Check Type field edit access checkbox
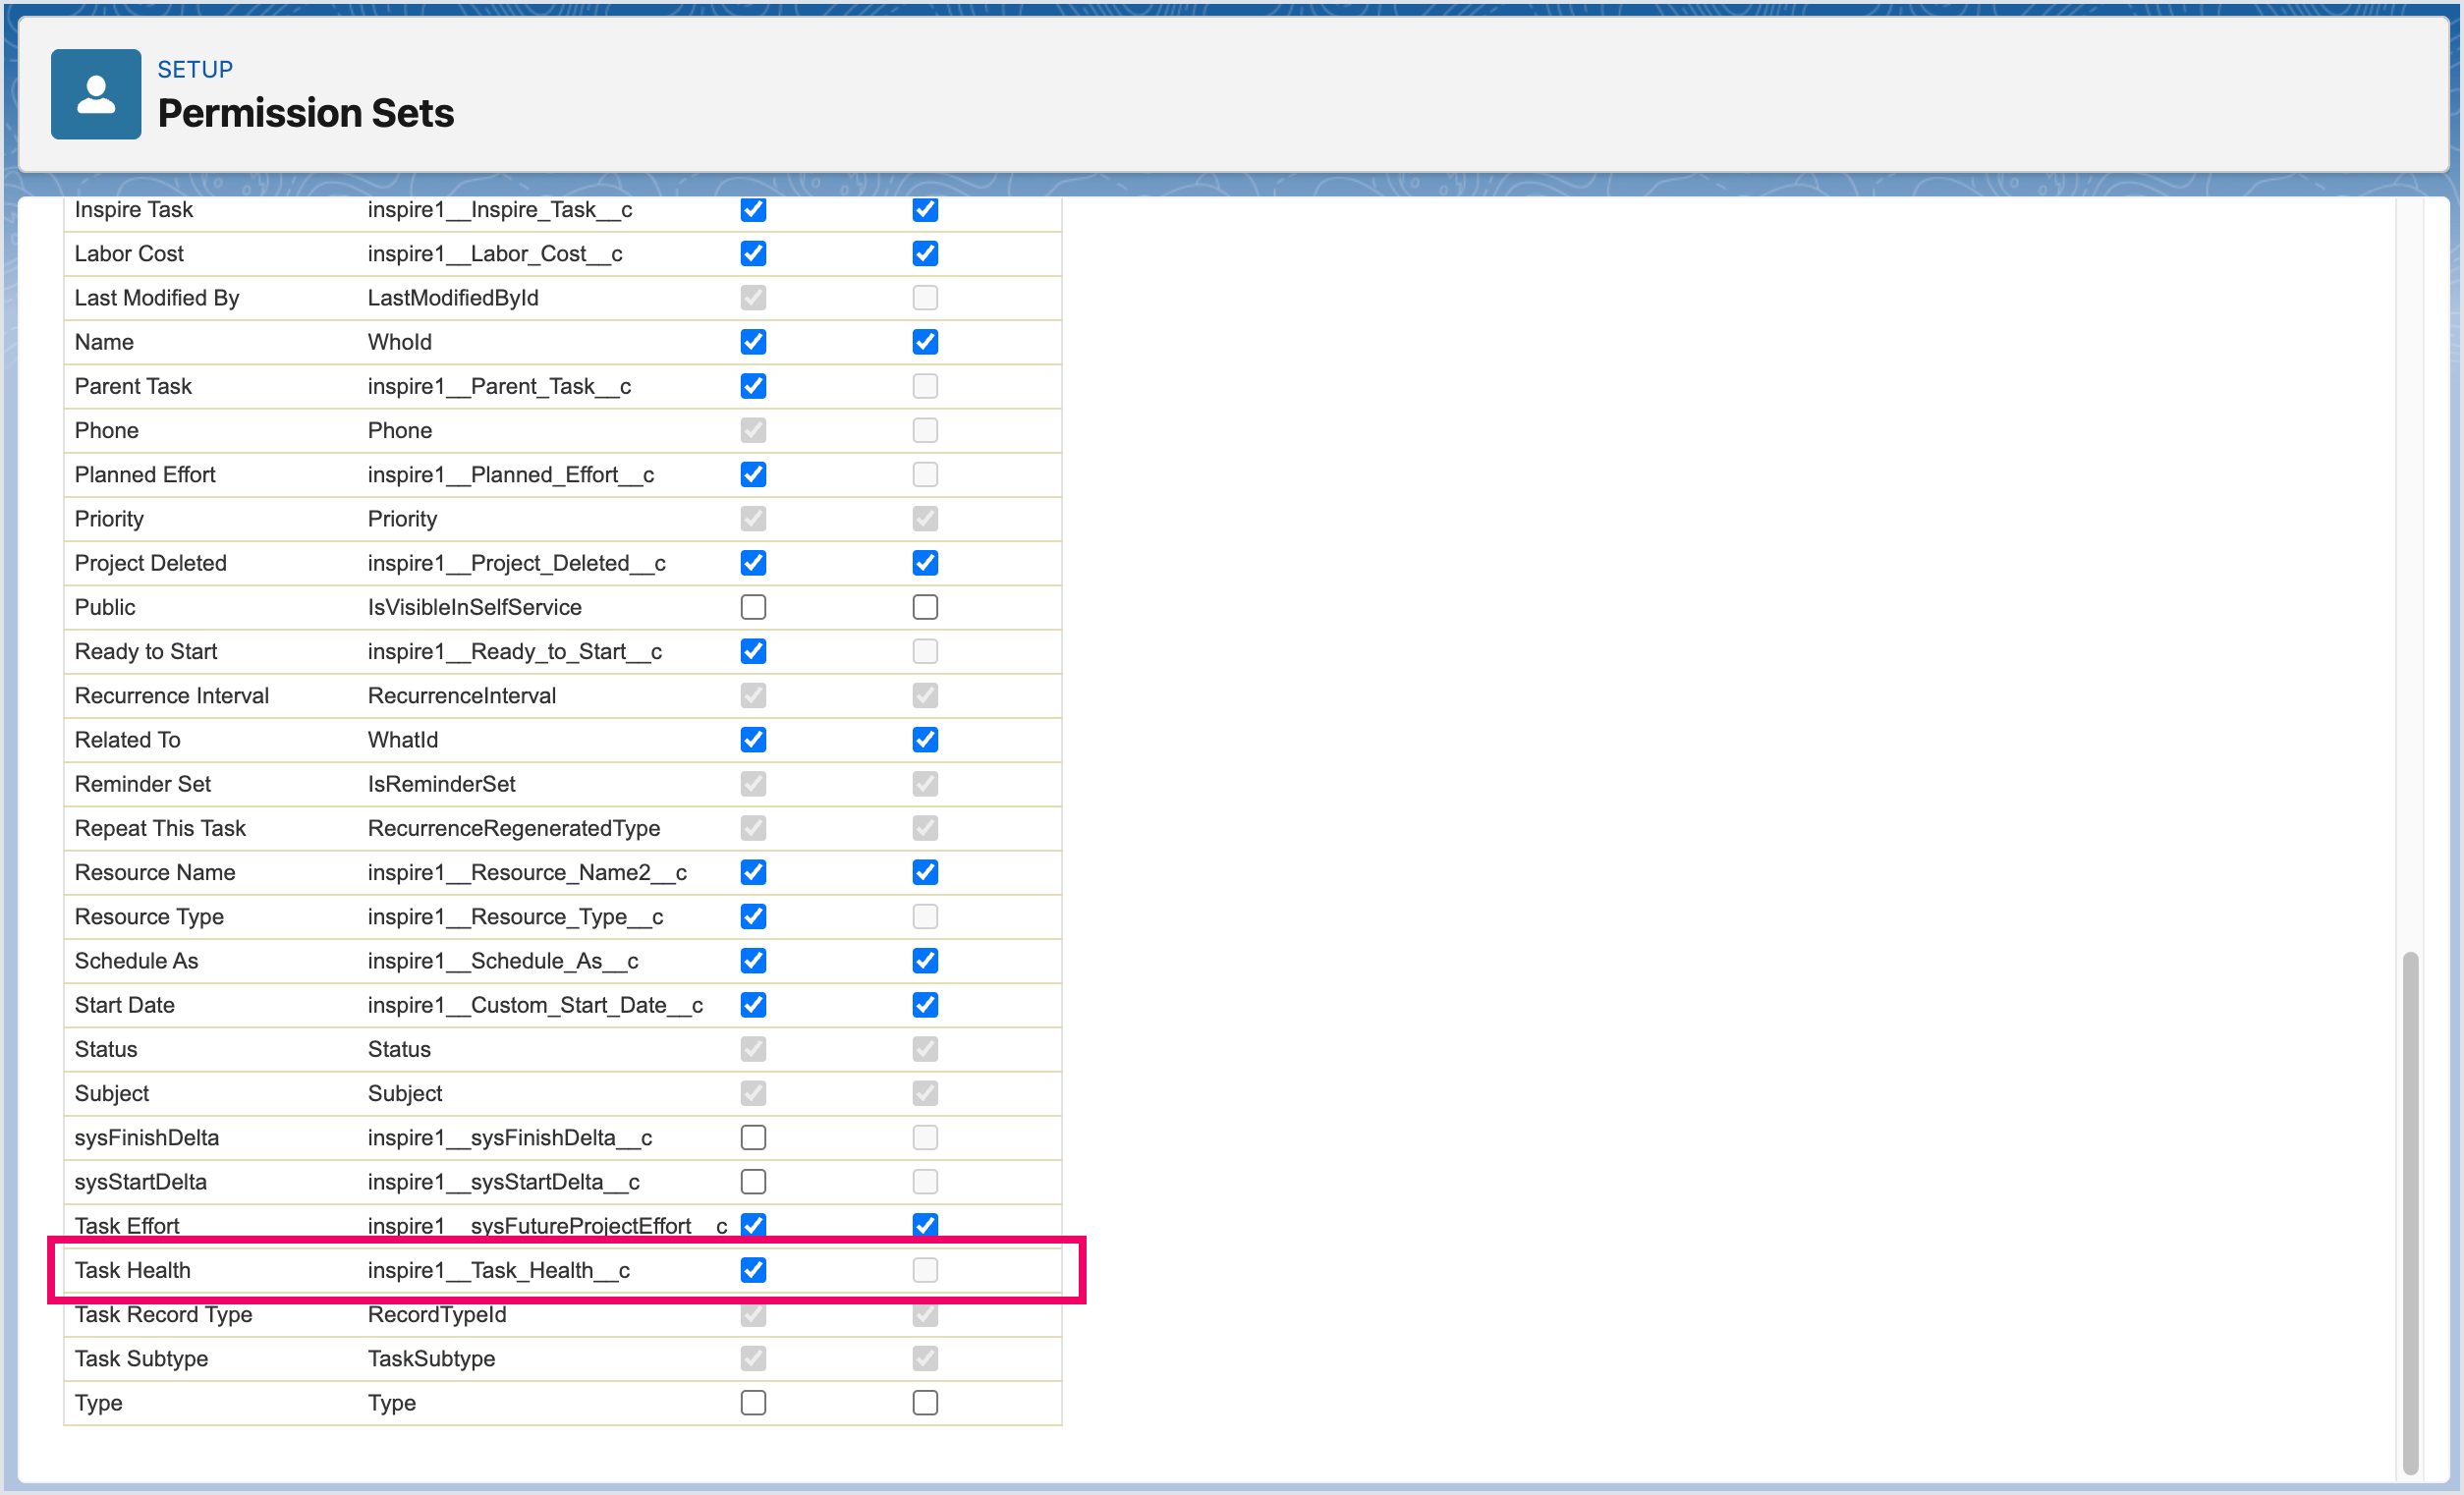The width and height of the screenshot is (2464, 1495). pyautogui.click(x=925, y=1403)
